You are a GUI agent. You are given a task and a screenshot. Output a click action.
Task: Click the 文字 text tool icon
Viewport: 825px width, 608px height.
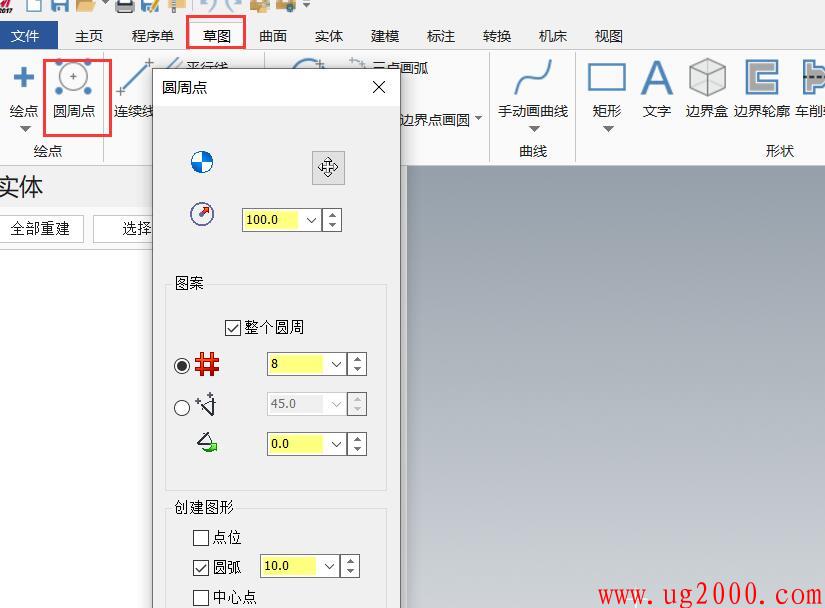point(656,80)
